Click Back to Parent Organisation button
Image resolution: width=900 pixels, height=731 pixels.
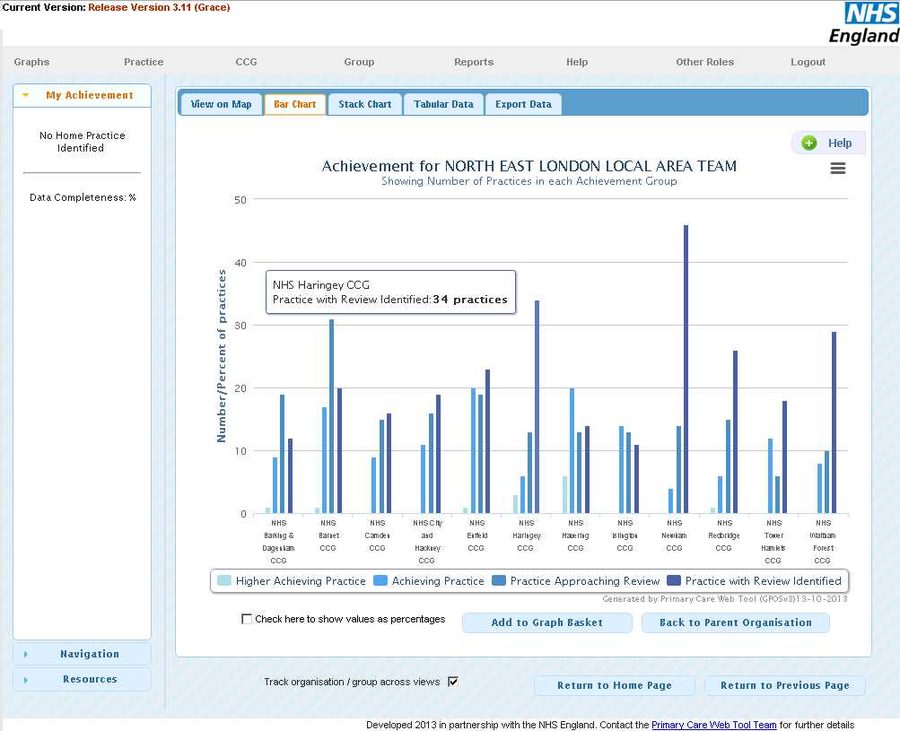tap(735, 623)
